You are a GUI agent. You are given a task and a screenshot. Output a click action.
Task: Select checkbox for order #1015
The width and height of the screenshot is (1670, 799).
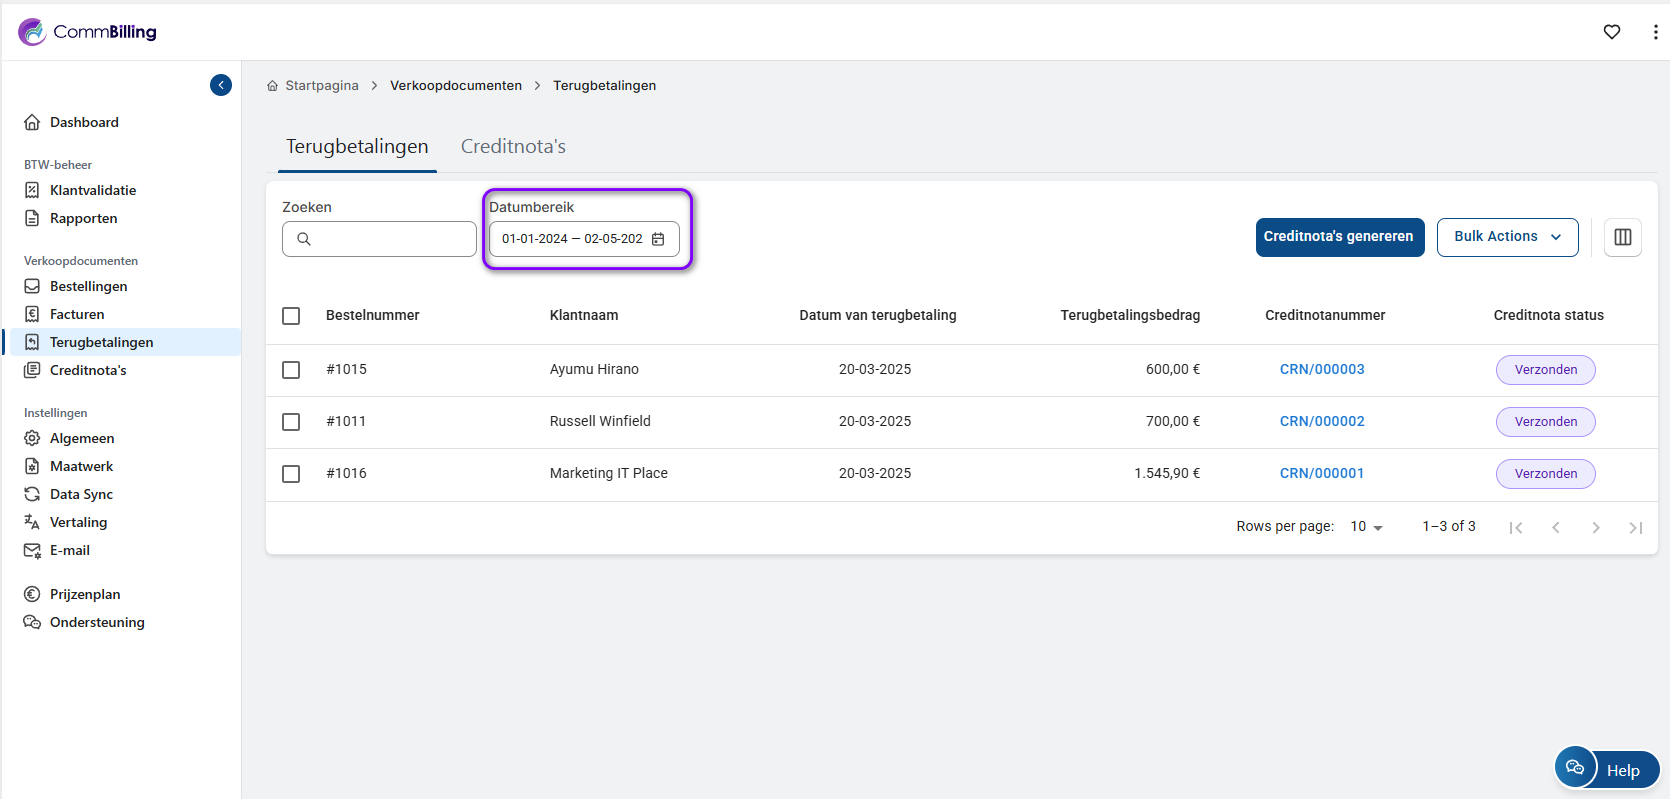(x=291, y=370)
